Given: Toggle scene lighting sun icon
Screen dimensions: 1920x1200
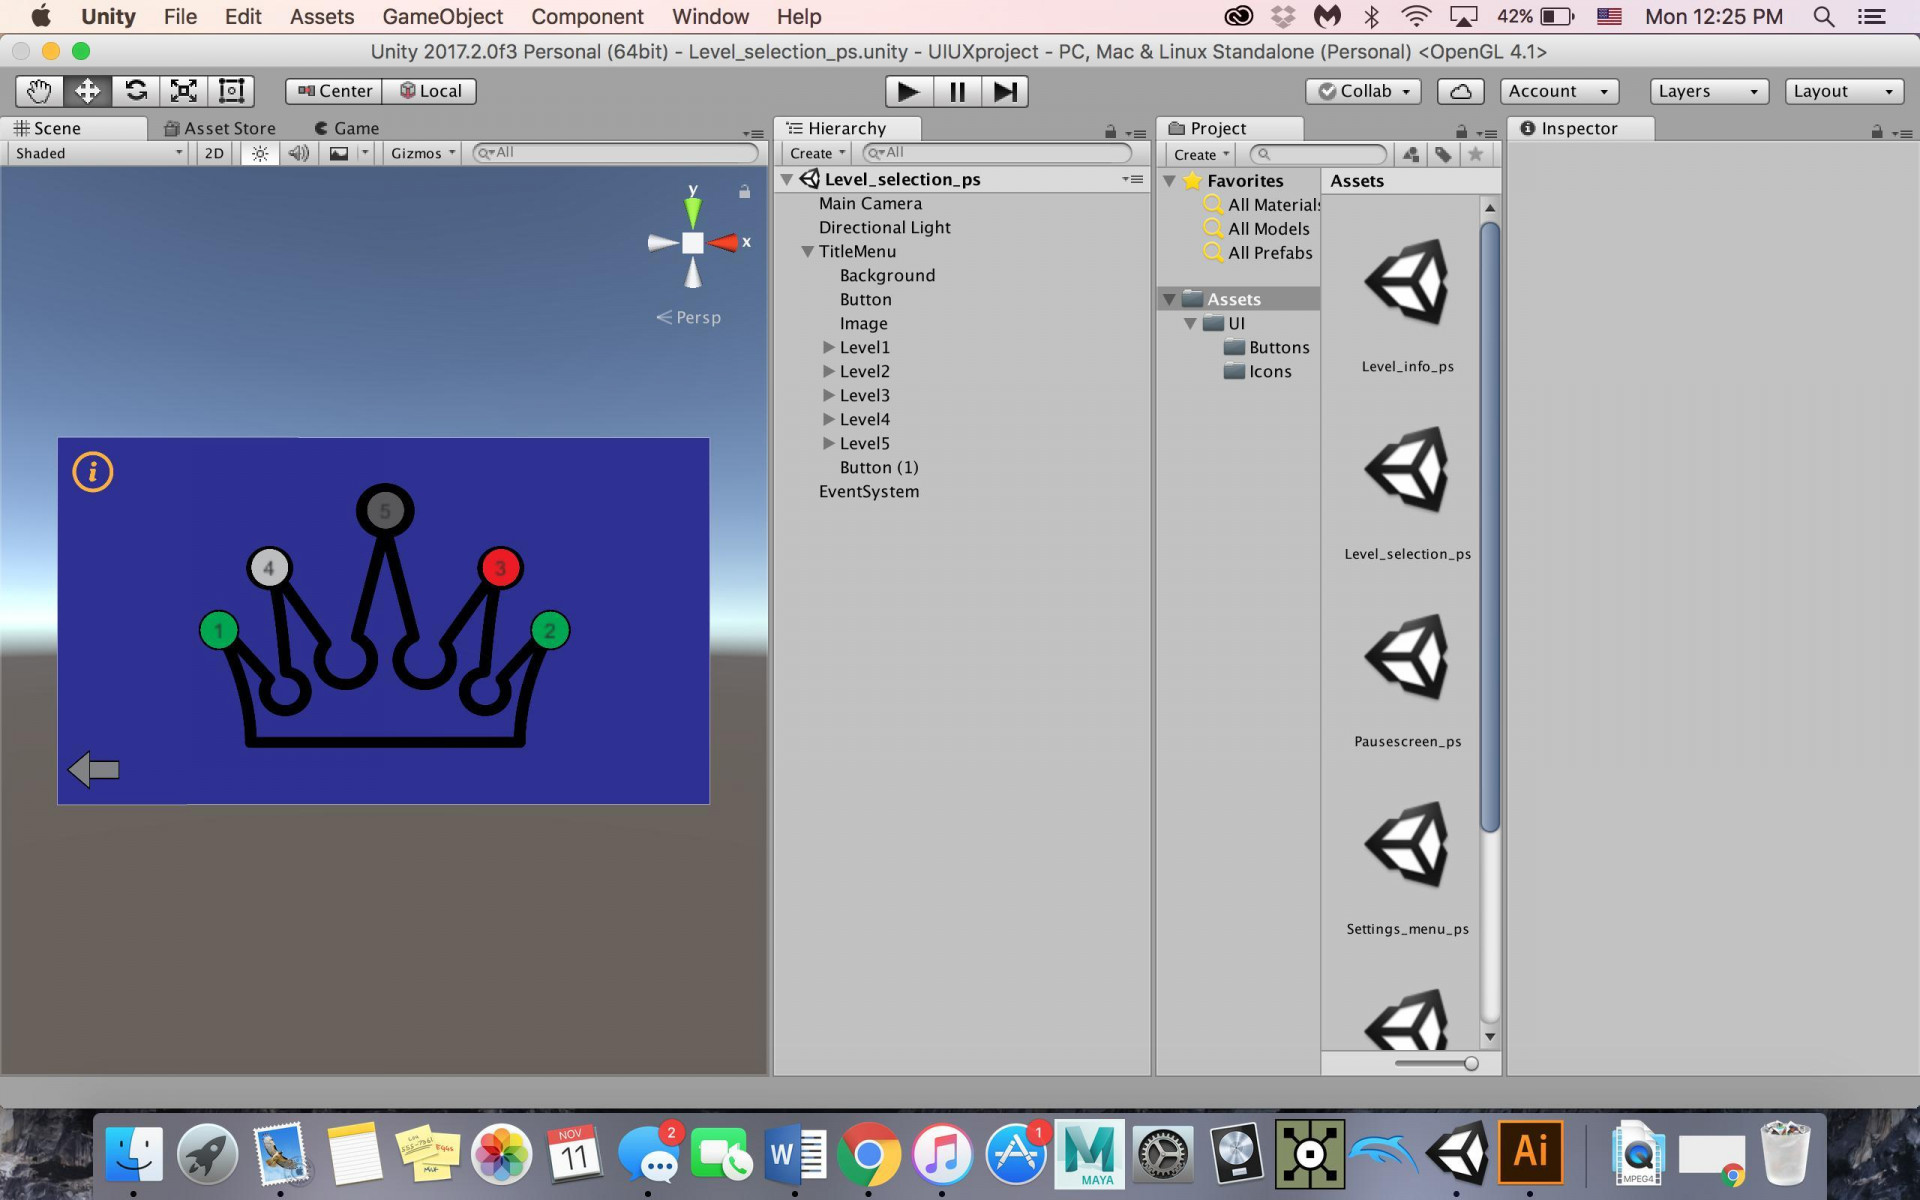Looking at the screenshot, I should (x=260, y=153).
